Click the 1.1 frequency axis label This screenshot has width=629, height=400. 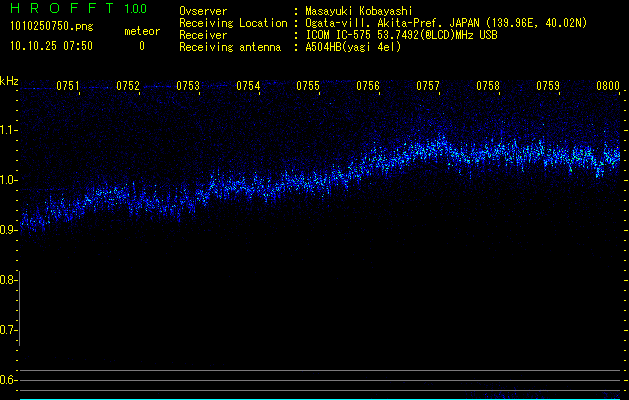9,130
